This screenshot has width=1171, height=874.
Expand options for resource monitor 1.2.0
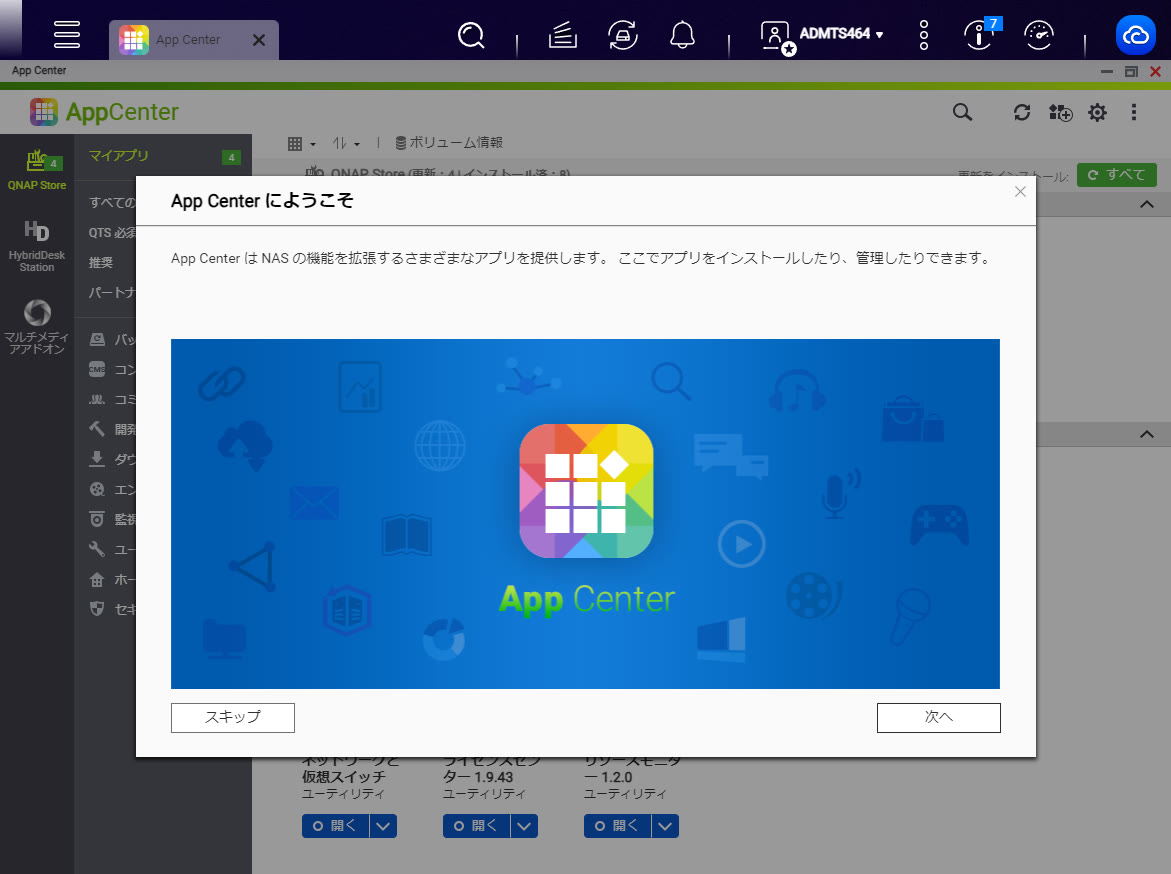(665, 826)
